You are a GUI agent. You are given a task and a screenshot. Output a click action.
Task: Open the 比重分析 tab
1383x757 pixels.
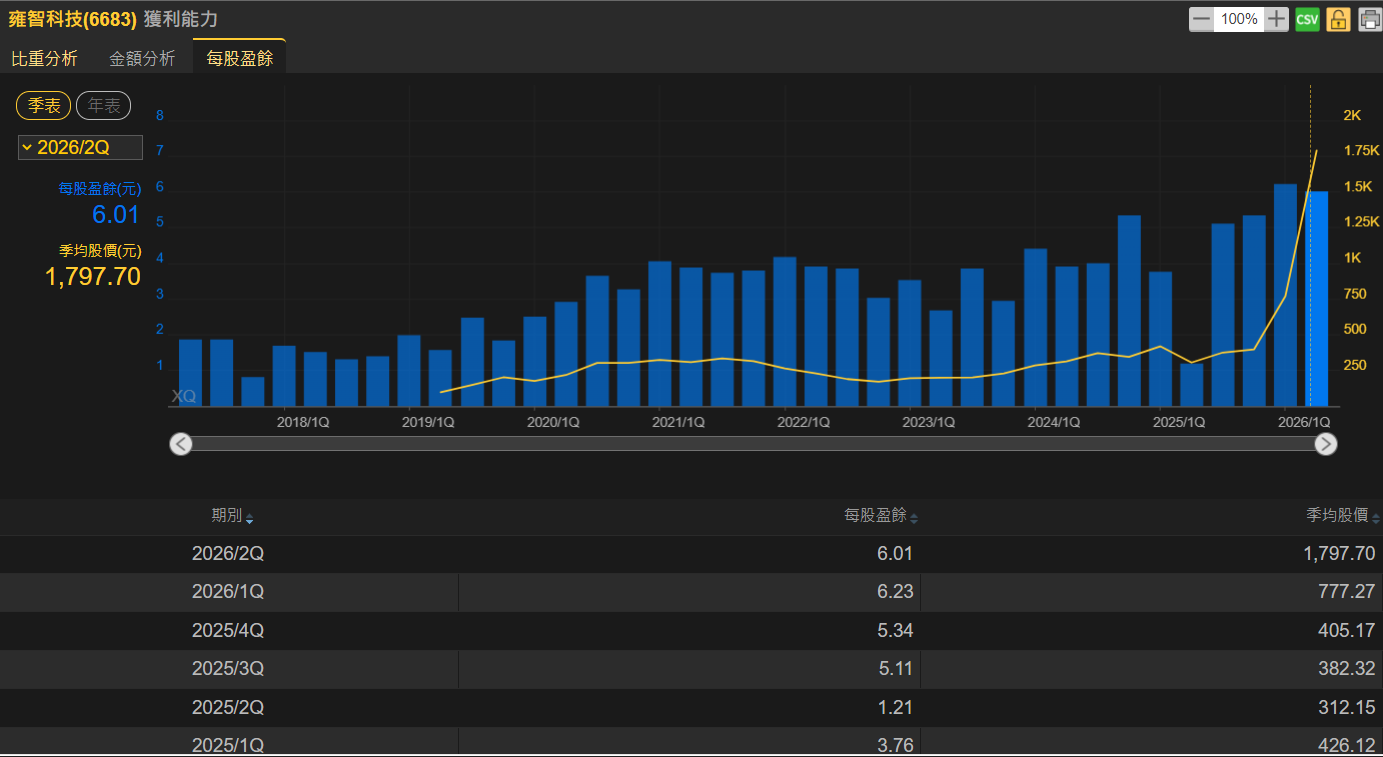(44, 59)
